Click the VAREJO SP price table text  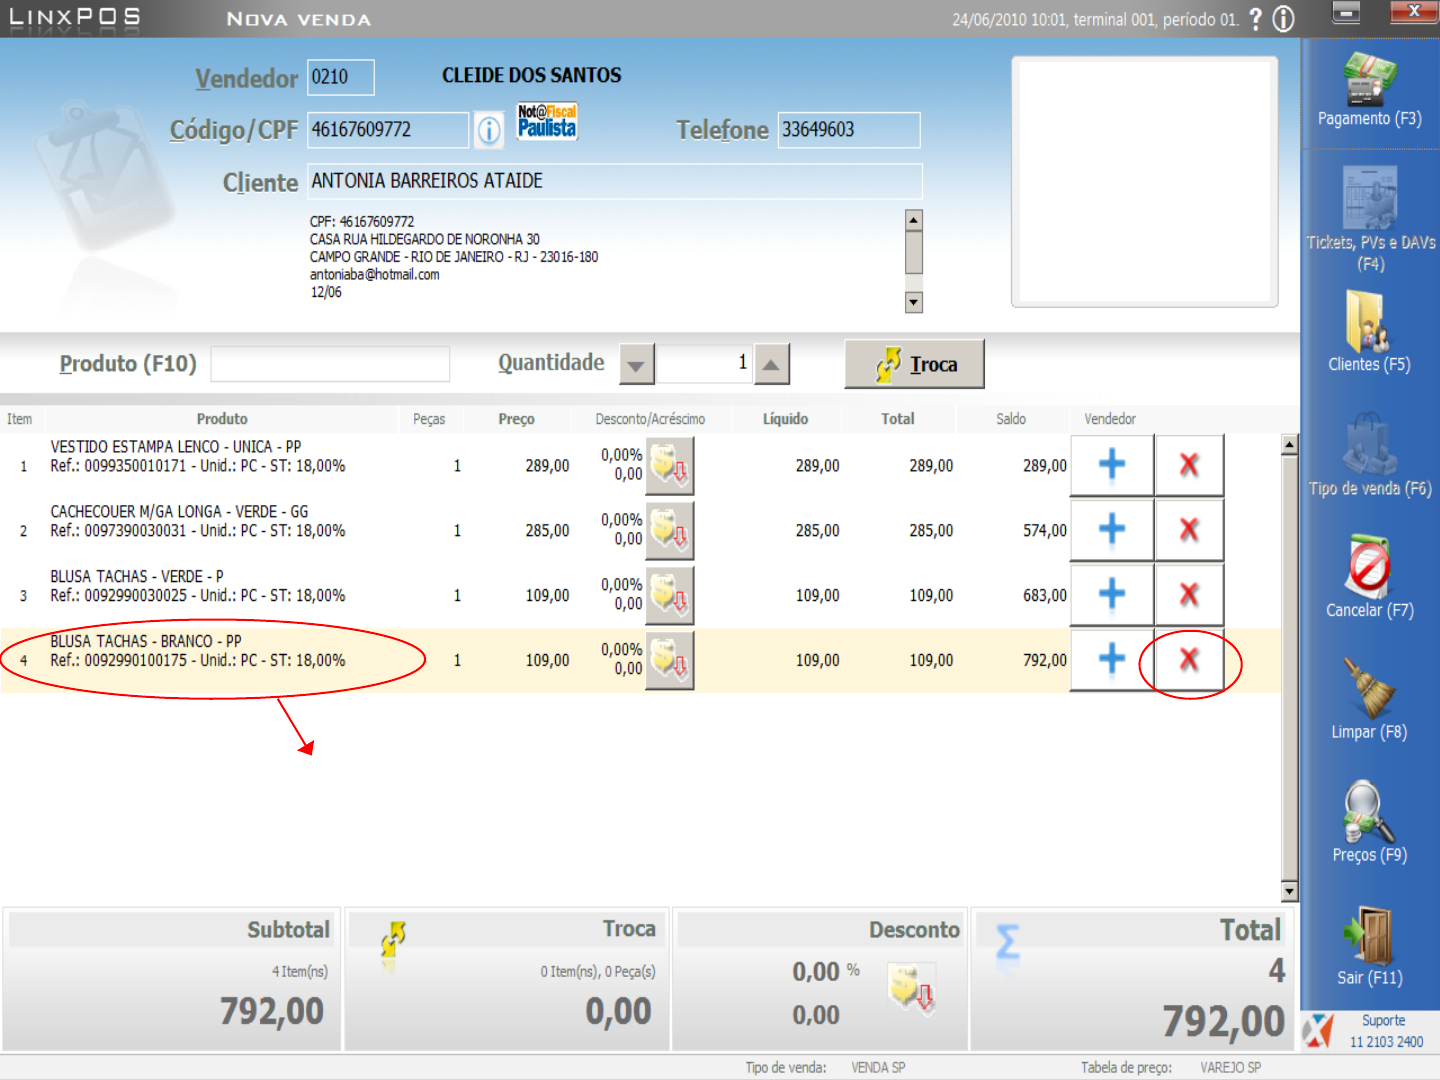pyautogui.click(x=1230, y=1067)
